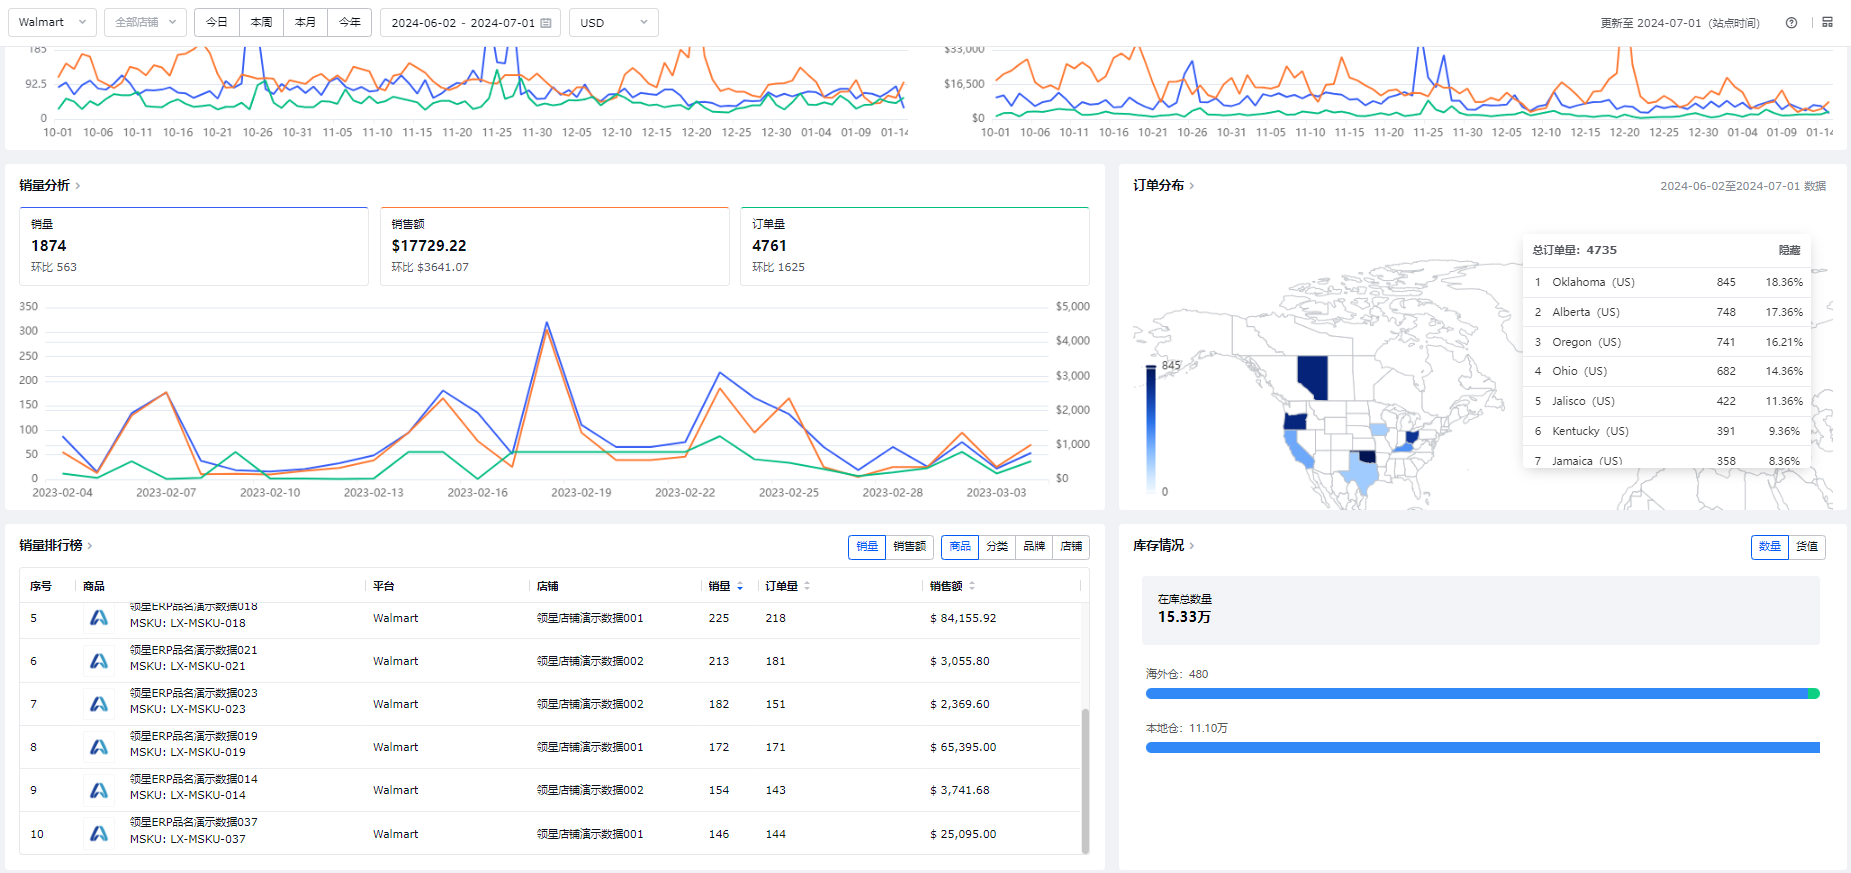The width and height of the screenshot is (1851, 873).
Task: Click the 商品 column header
Action: pos(94,586)
